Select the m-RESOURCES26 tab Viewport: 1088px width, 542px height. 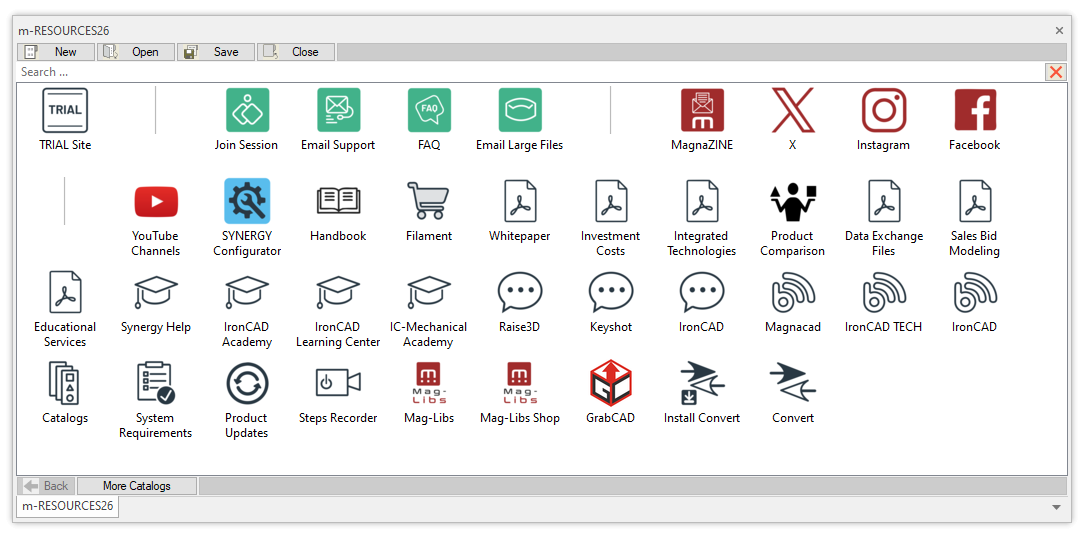pos(67,506)
